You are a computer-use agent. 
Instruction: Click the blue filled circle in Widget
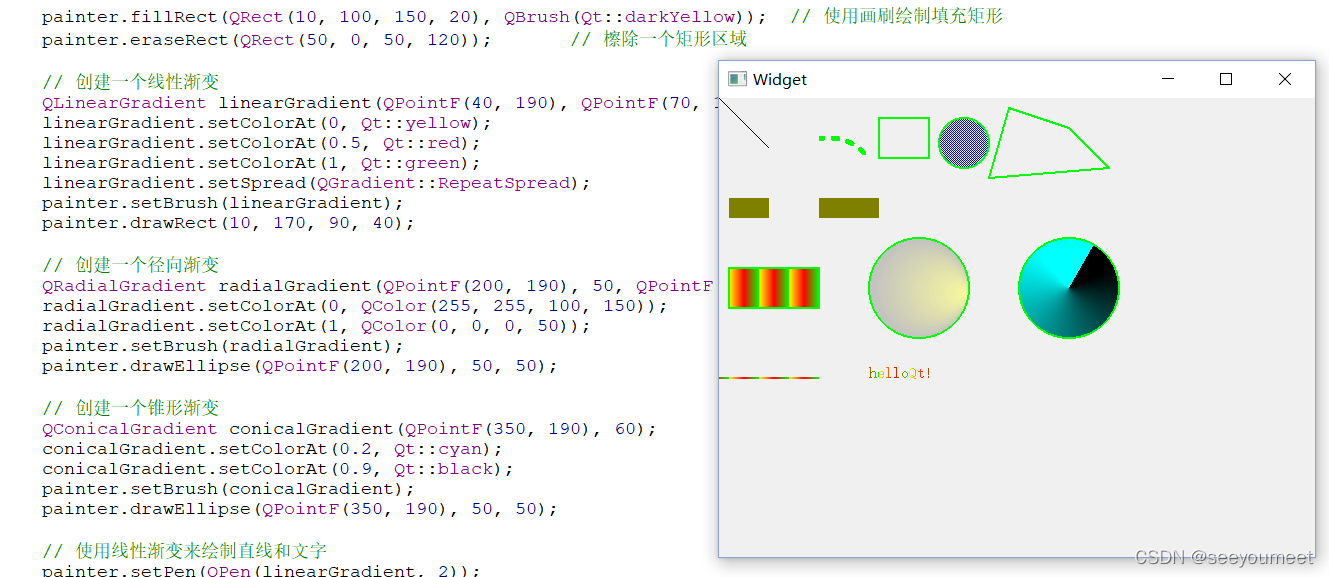tap(964, 143)
